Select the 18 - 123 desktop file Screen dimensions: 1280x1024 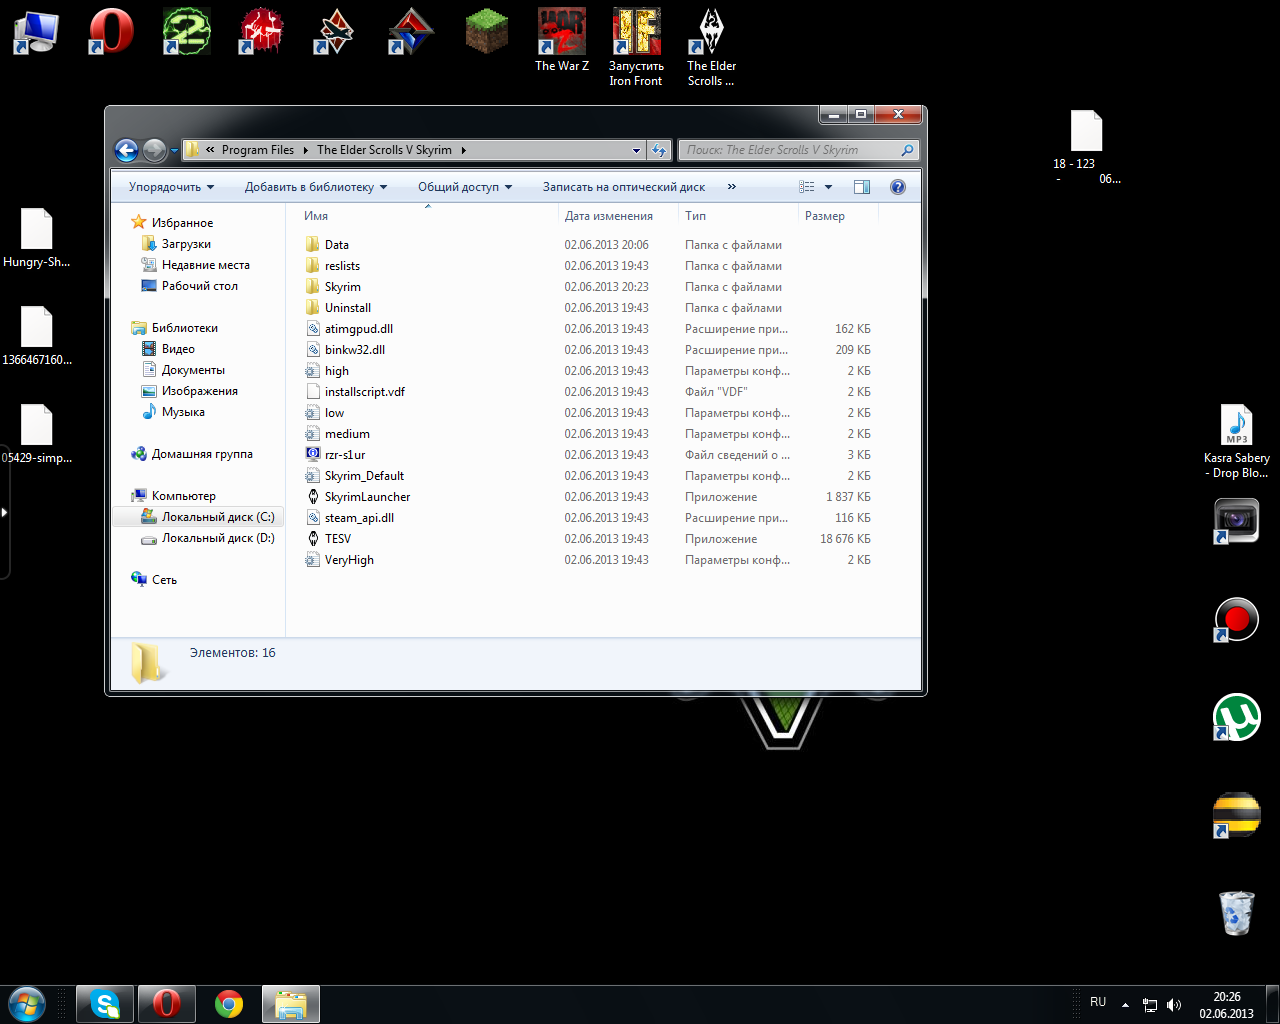click(1087, 147)
